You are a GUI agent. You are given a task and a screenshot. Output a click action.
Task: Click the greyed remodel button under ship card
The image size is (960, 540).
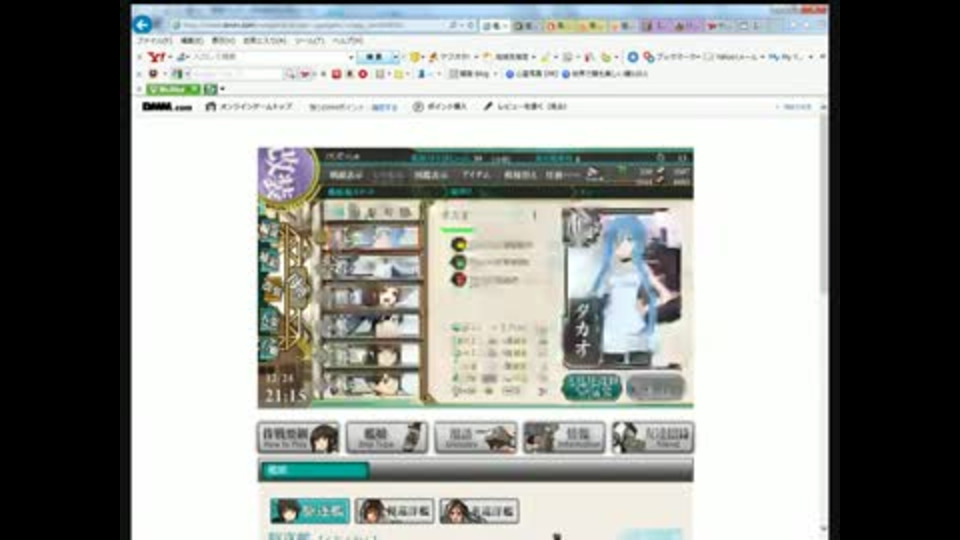[655, 387]
